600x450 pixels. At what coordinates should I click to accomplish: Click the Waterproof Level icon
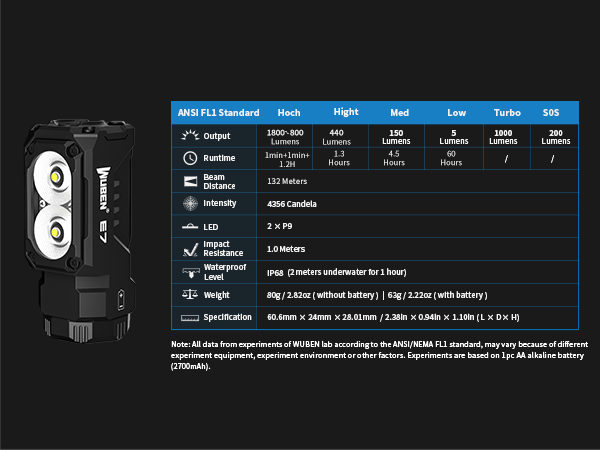tap(191, 272)
